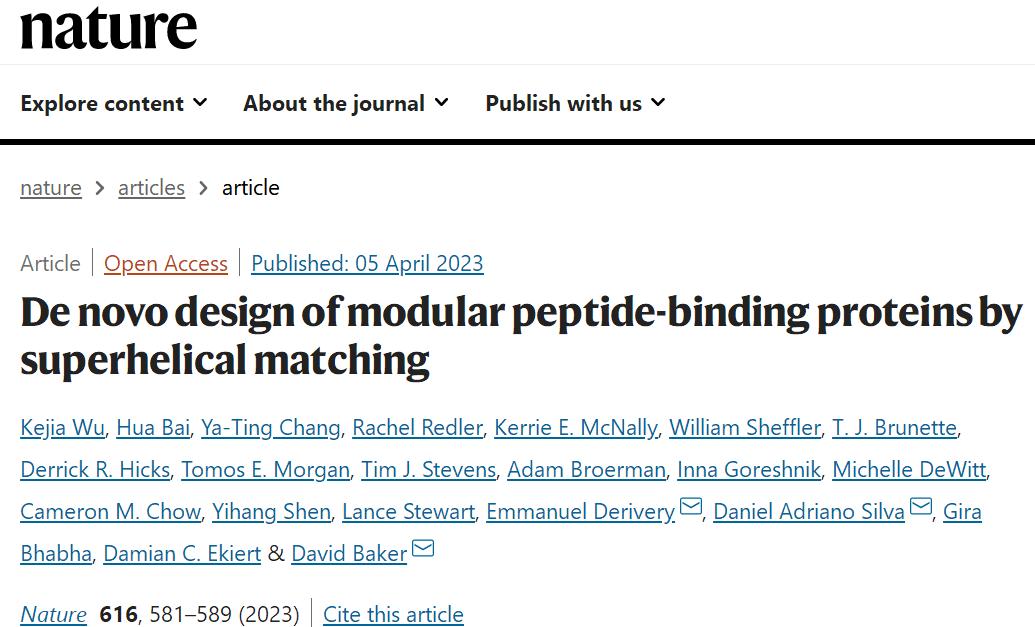Open the Open Access link
This screenshot has width=1035, height=627.
(166, 264)
